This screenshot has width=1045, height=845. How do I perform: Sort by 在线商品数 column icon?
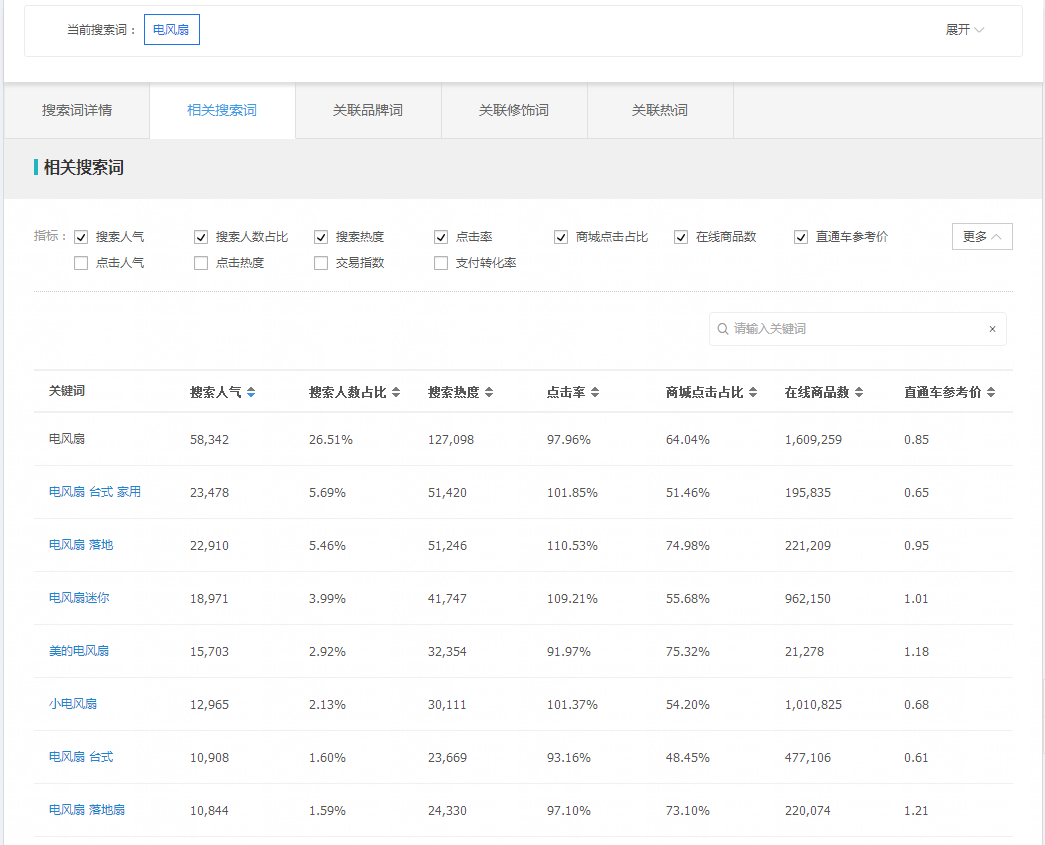[x=858, y=393]
